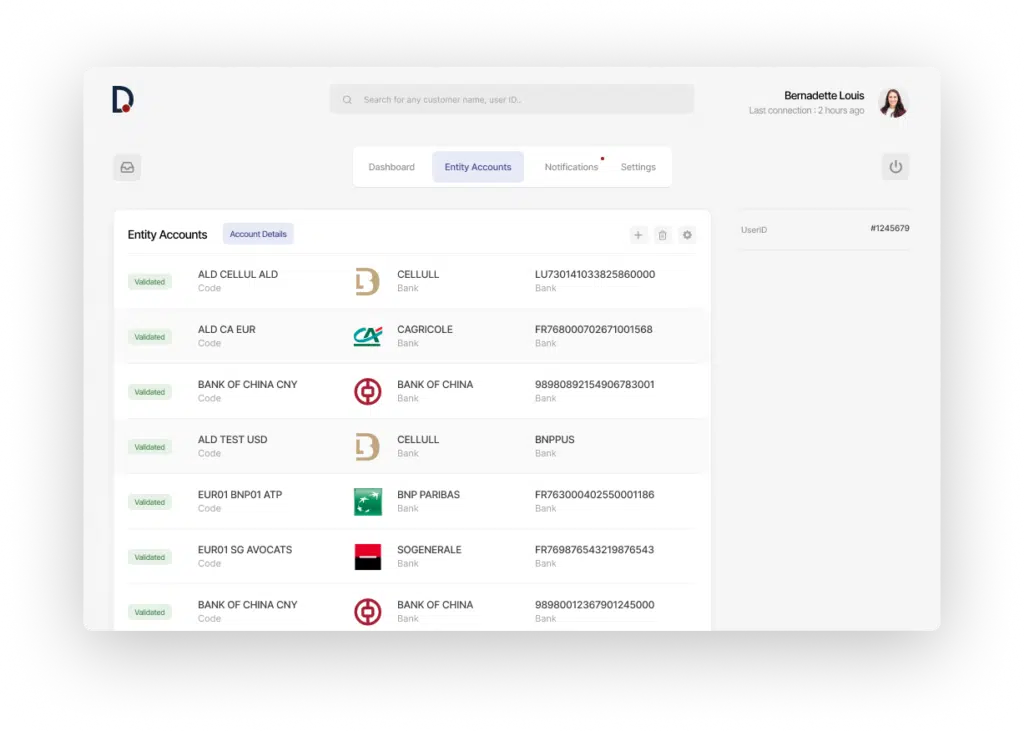Select the EUR01 SG AVOCATS account name
The image size is (1024, 731).
245,549
